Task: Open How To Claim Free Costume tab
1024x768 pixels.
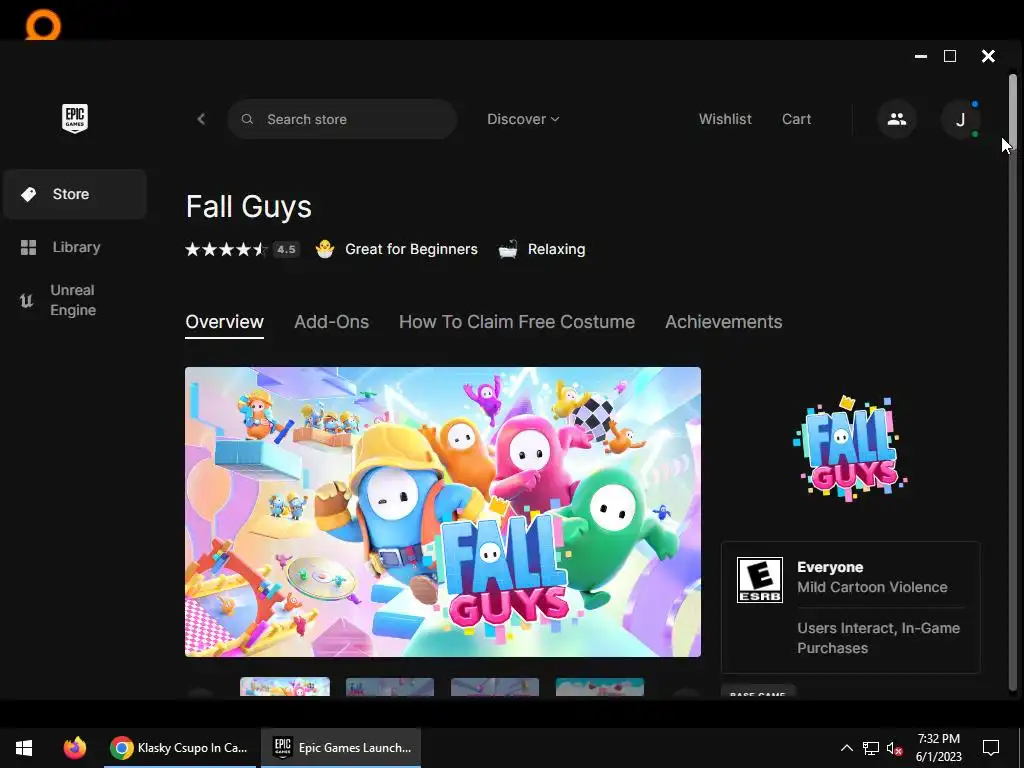Action: pos(517,322)
